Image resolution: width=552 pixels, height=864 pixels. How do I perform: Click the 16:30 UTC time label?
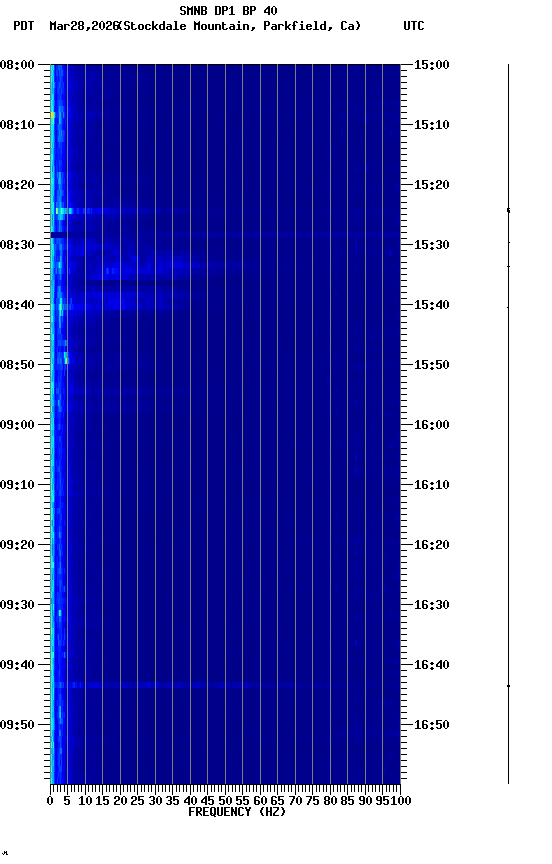[431, 605]
